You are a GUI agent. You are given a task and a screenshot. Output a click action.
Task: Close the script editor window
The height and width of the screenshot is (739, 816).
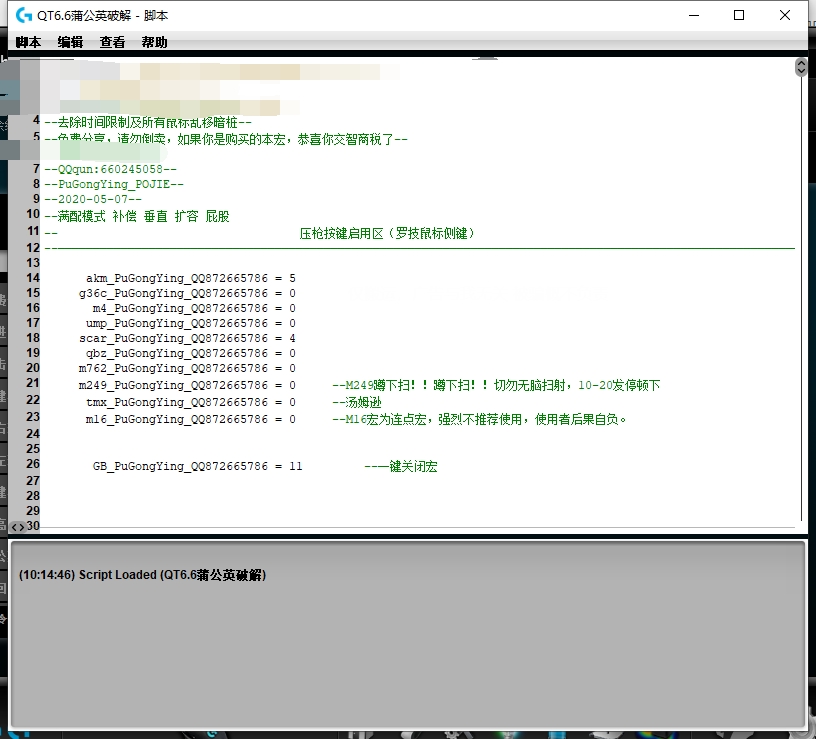[785, 16]
